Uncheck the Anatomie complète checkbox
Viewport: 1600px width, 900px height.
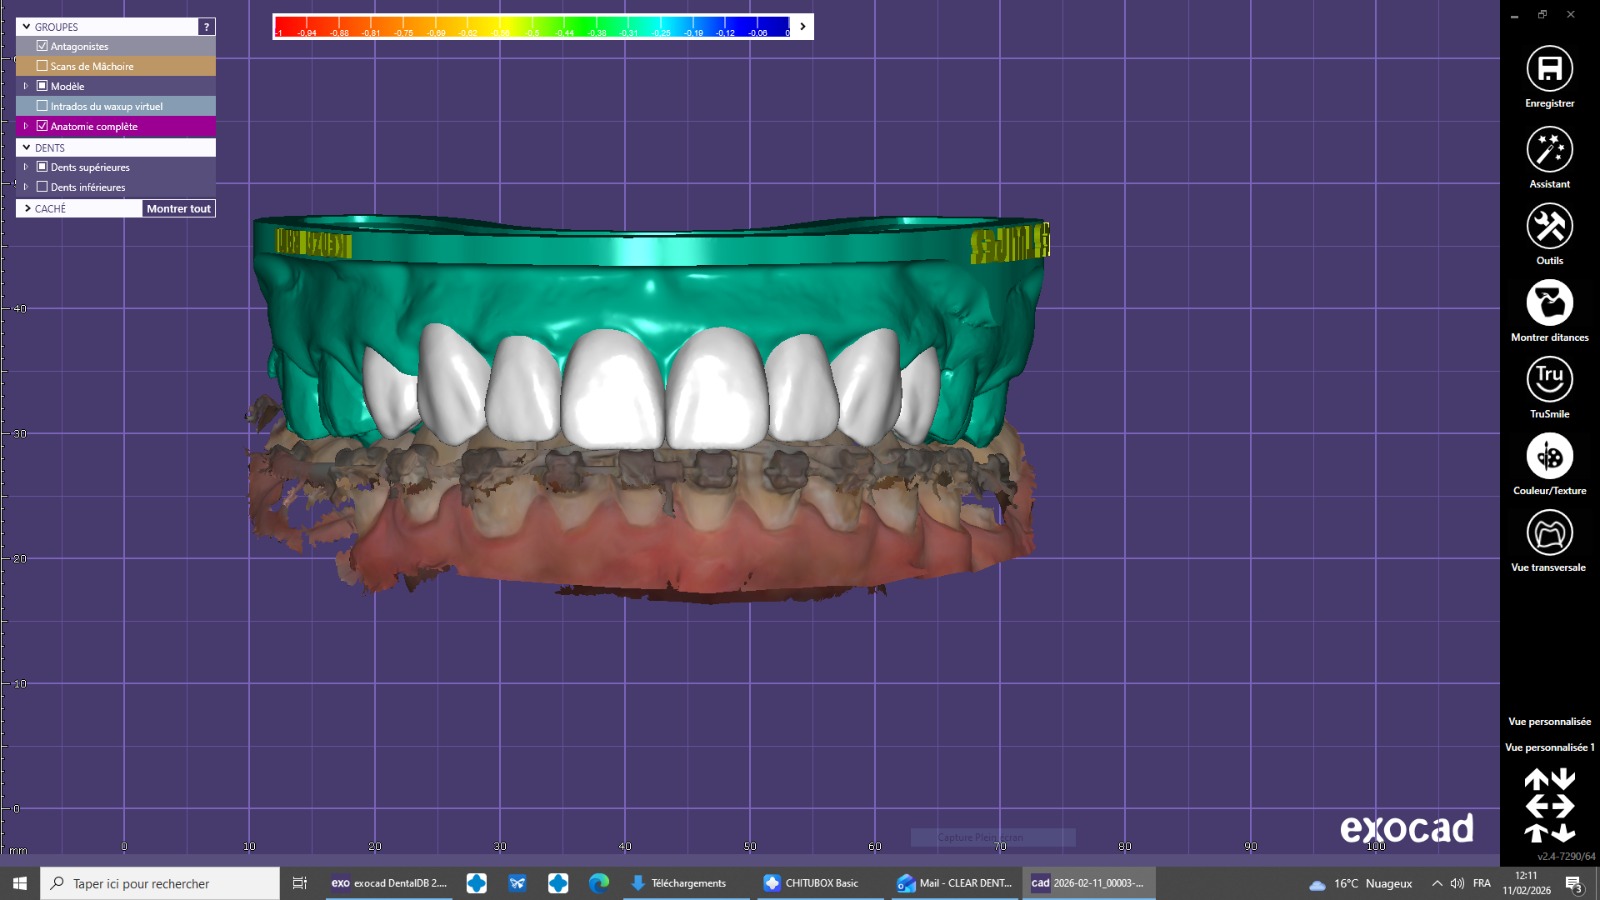[42, 126]
